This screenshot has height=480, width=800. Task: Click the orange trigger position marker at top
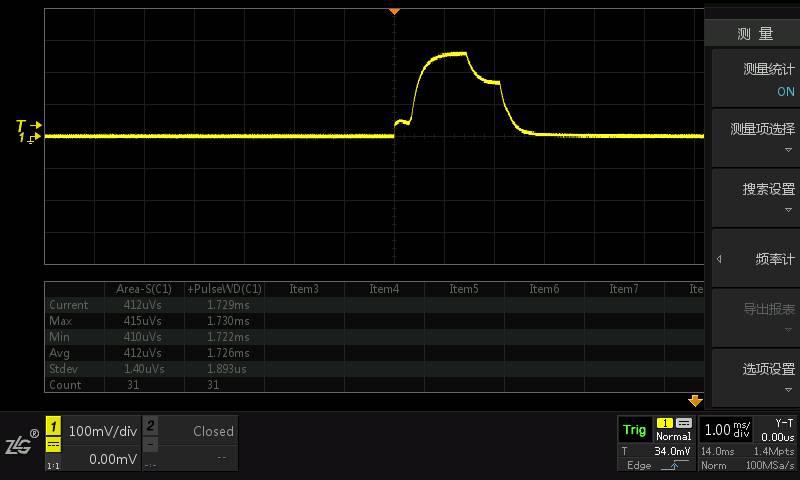tap(394, 11)
